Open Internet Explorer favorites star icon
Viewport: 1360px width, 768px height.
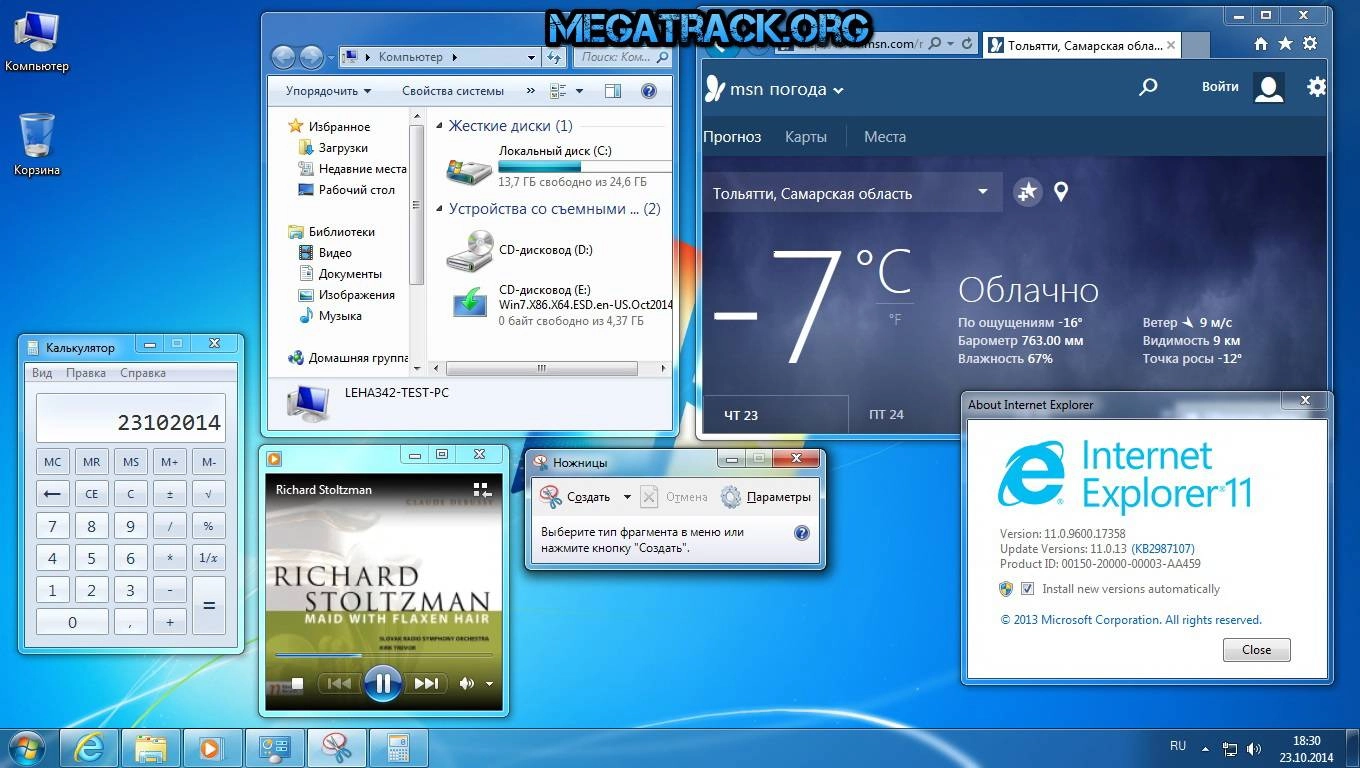click(x=1285, y=44)
